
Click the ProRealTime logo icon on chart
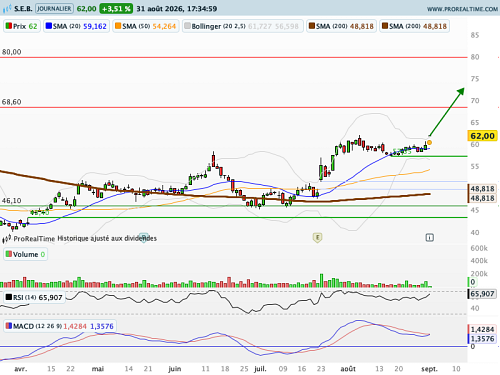[x=7, y=239]
